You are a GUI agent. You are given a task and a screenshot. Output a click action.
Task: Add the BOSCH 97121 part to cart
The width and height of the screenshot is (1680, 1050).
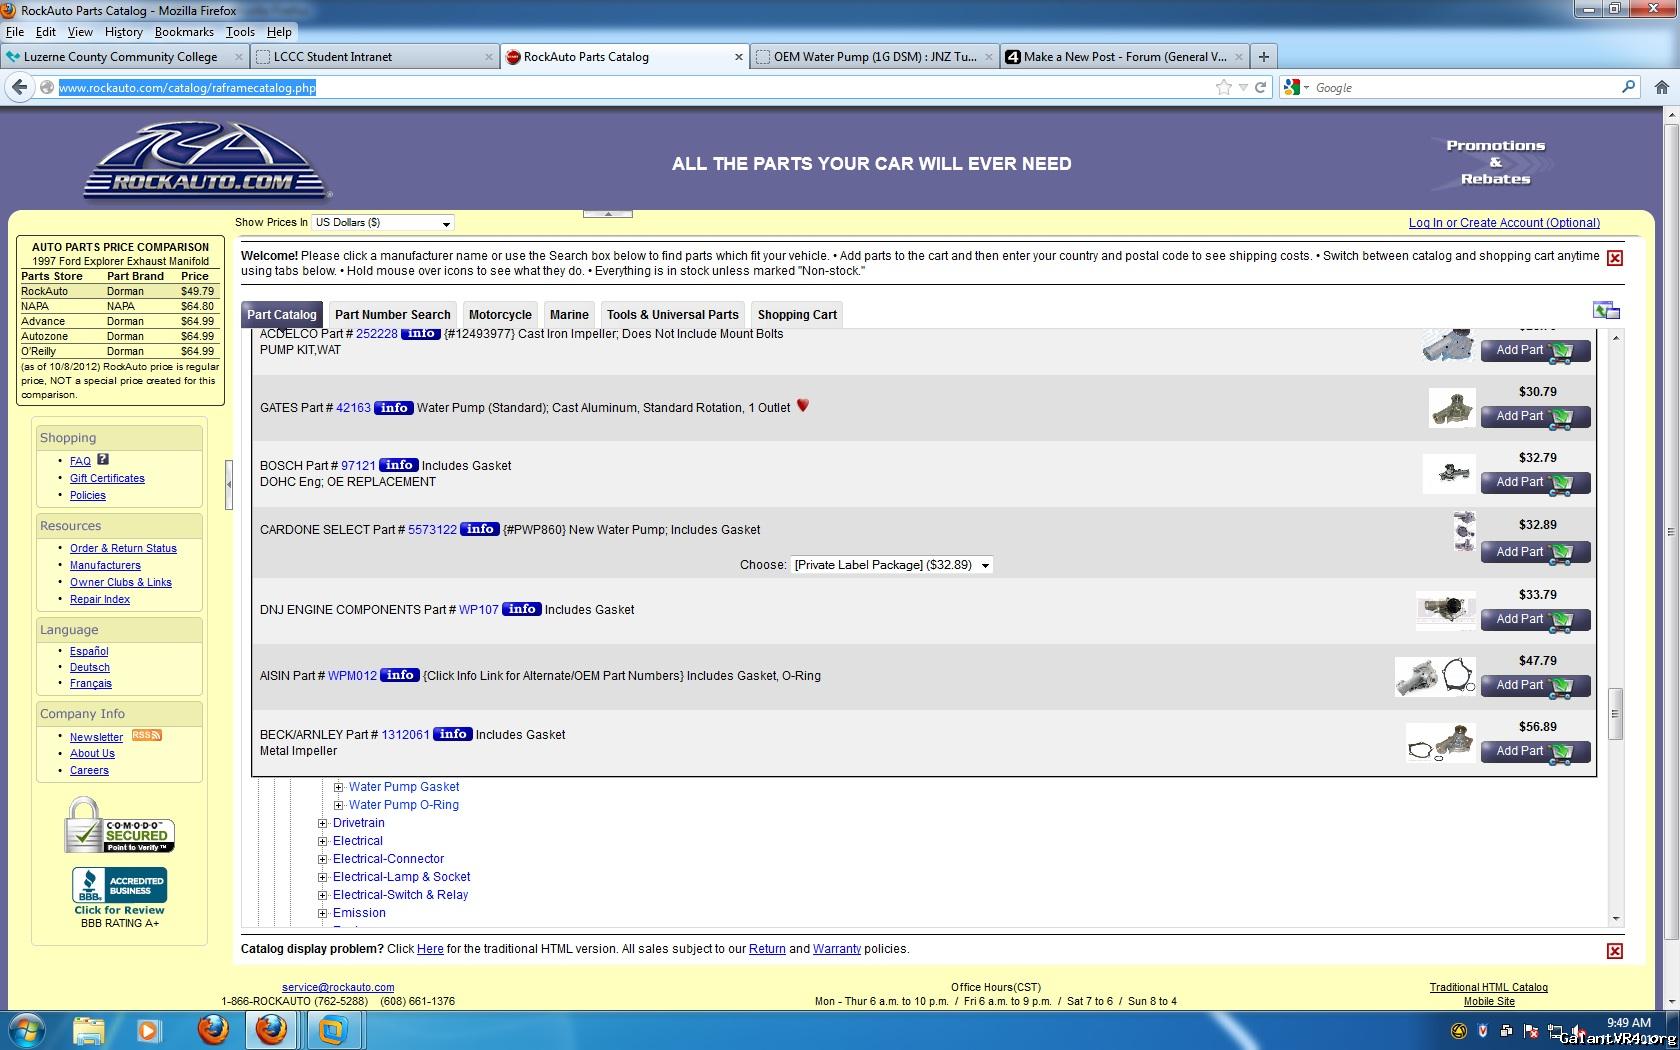click(1534, 483)
